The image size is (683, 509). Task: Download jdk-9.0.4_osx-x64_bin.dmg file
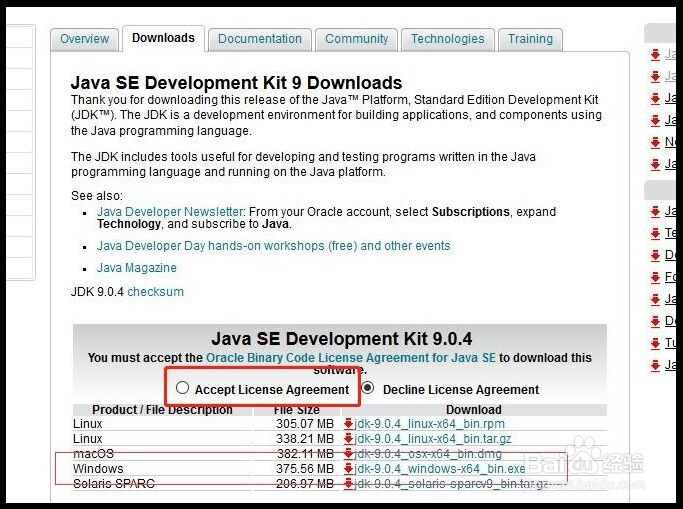[x=428, y=454]
